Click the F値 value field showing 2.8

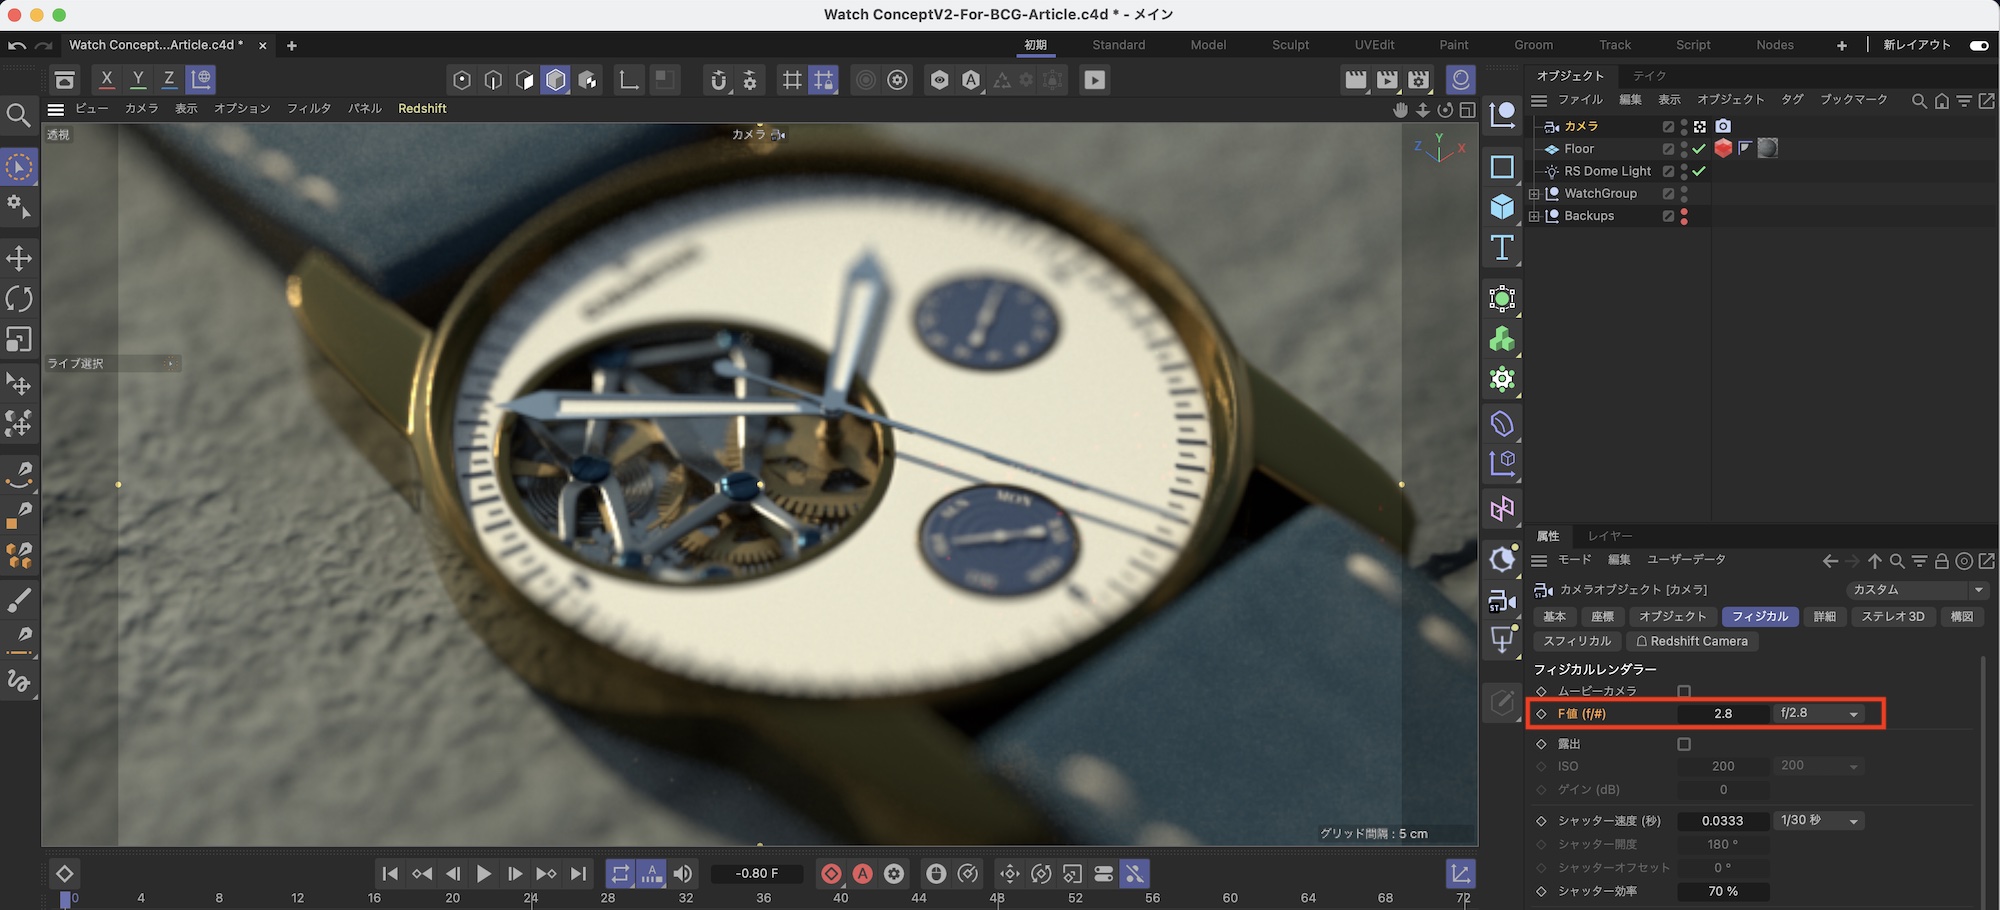1723,714
